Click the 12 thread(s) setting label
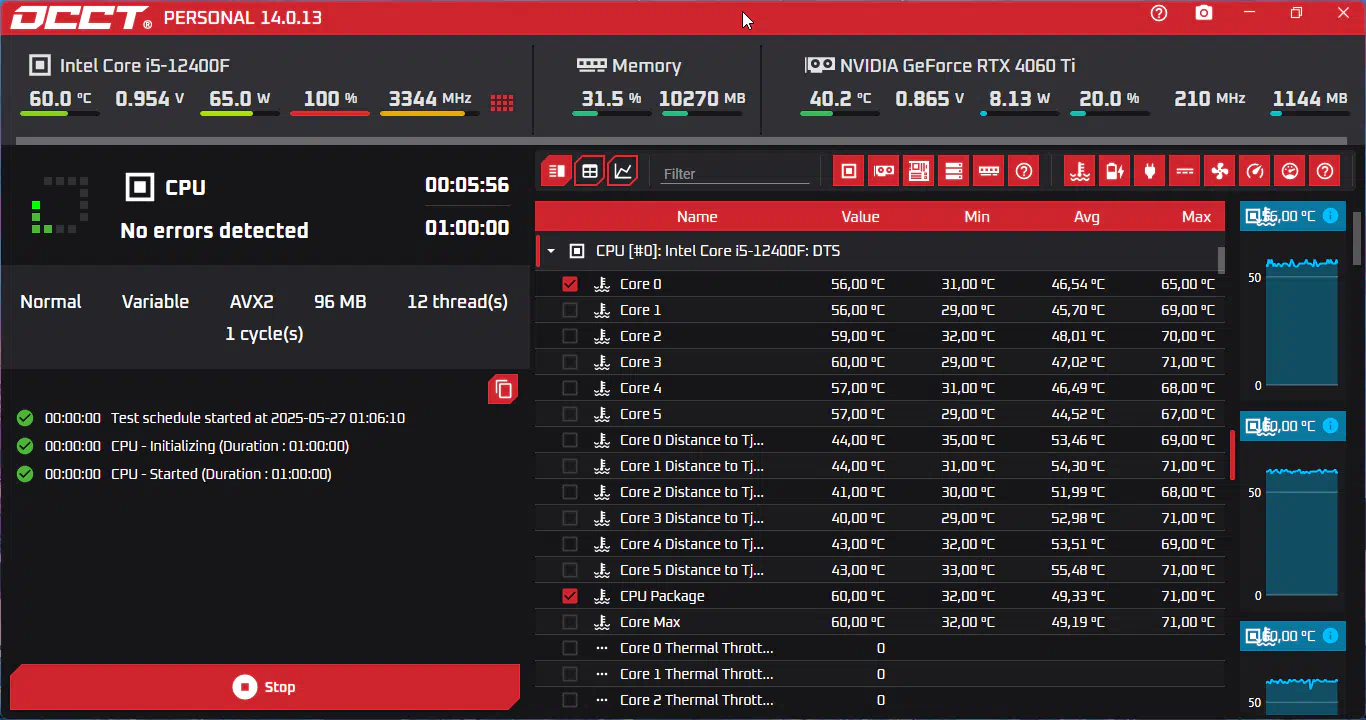1366x720 pixels. pyautogui.click(x=457, y=301)
